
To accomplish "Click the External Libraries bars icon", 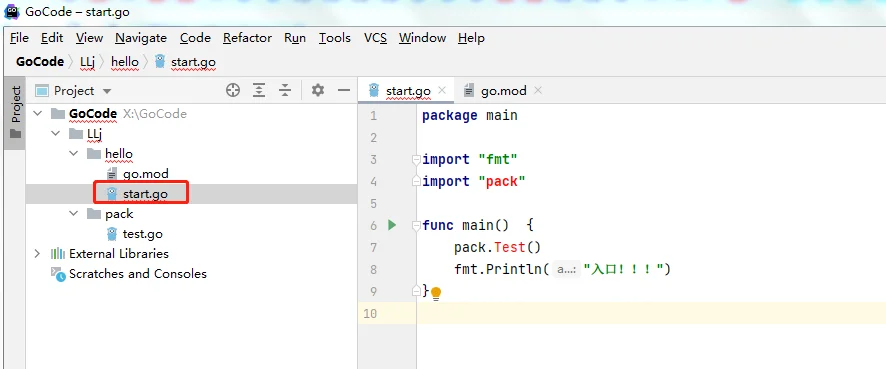I will (x=58, y=254).
